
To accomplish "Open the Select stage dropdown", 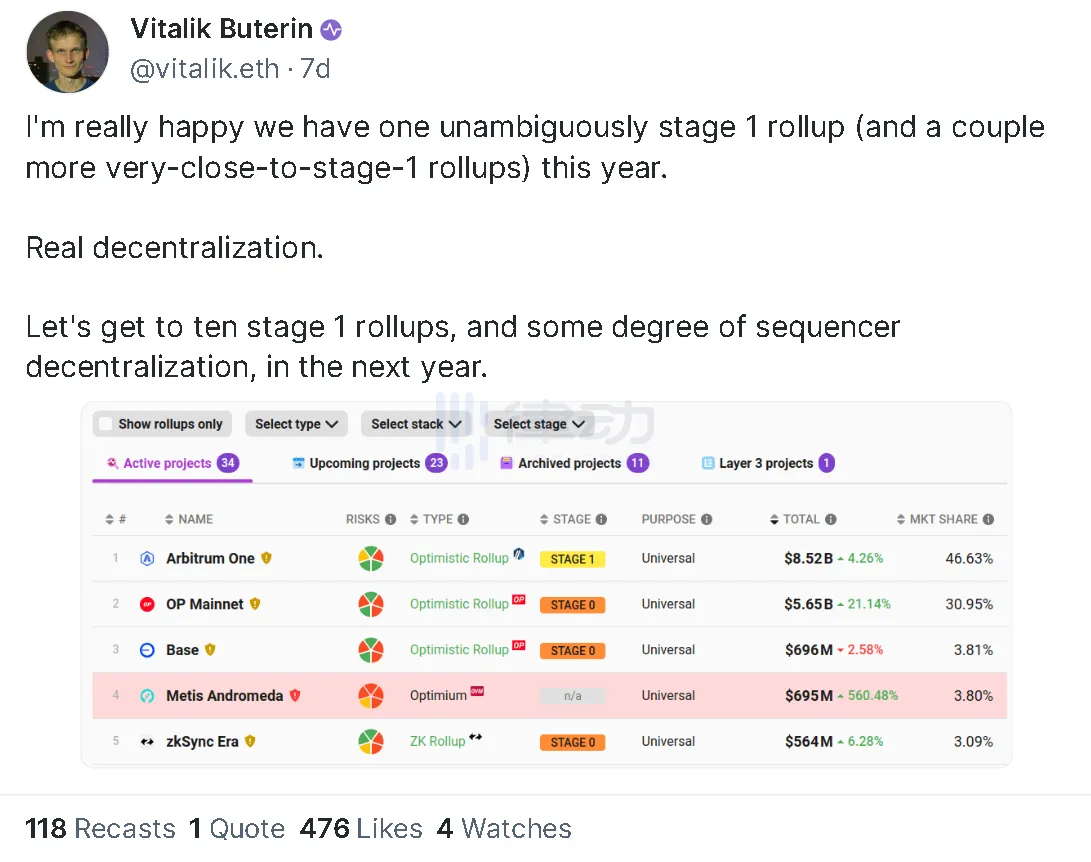I will coord(539,424).
